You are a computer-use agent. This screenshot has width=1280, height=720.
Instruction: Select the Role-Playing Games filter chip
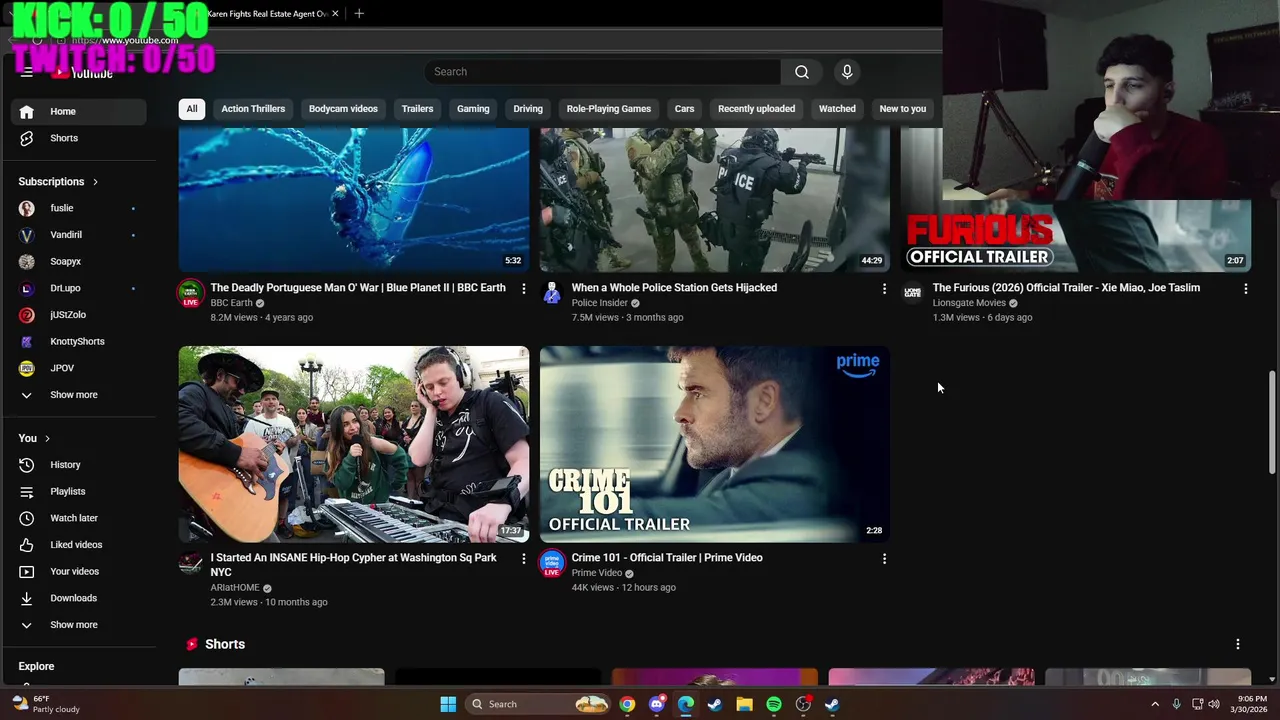pos(609,109)
